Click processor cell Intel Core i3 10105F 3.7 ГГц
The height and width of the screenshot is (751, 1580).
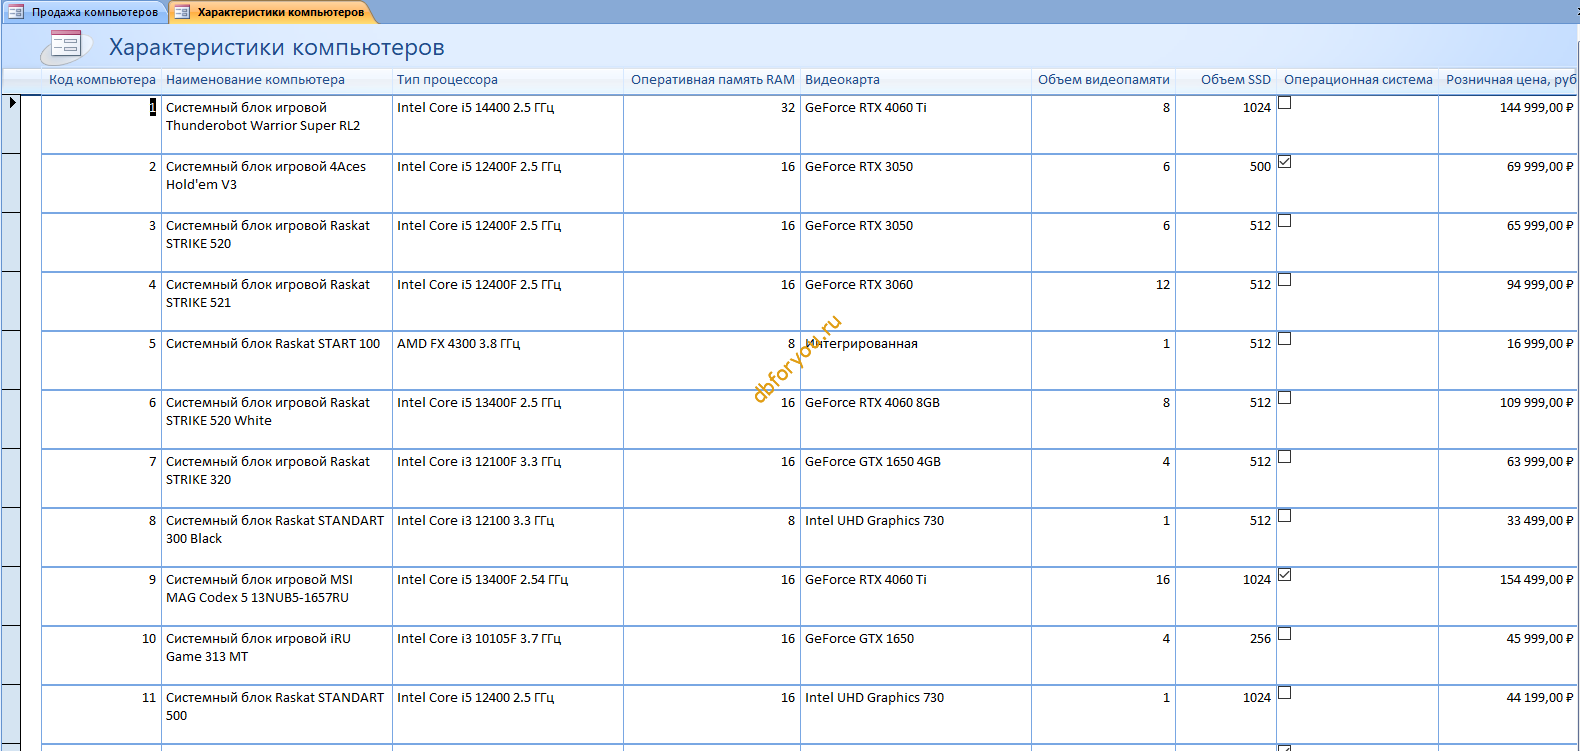point(508,655)
